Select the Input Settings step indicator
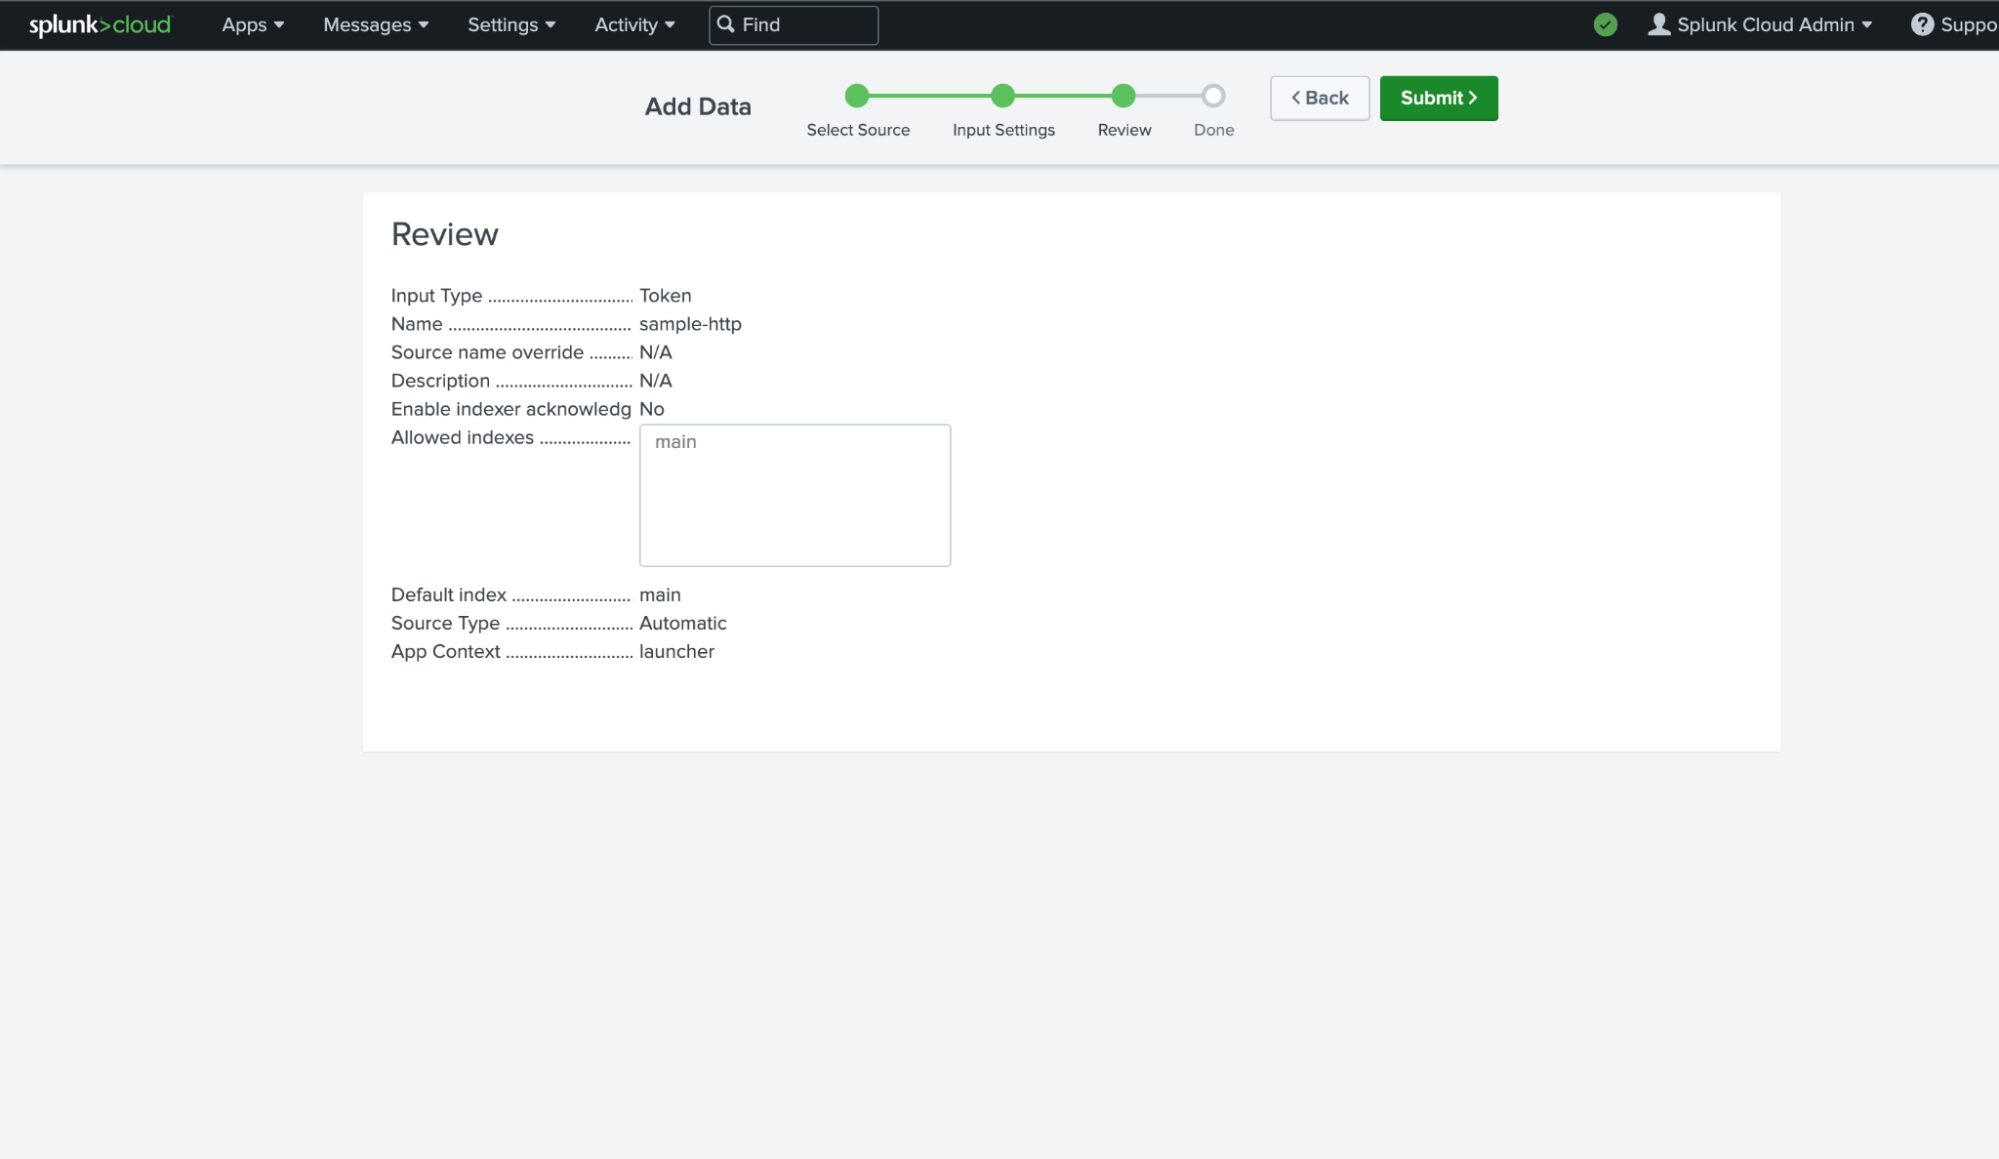Viewport: 1999px width, 1159px height. click(x=1003, y=95)
